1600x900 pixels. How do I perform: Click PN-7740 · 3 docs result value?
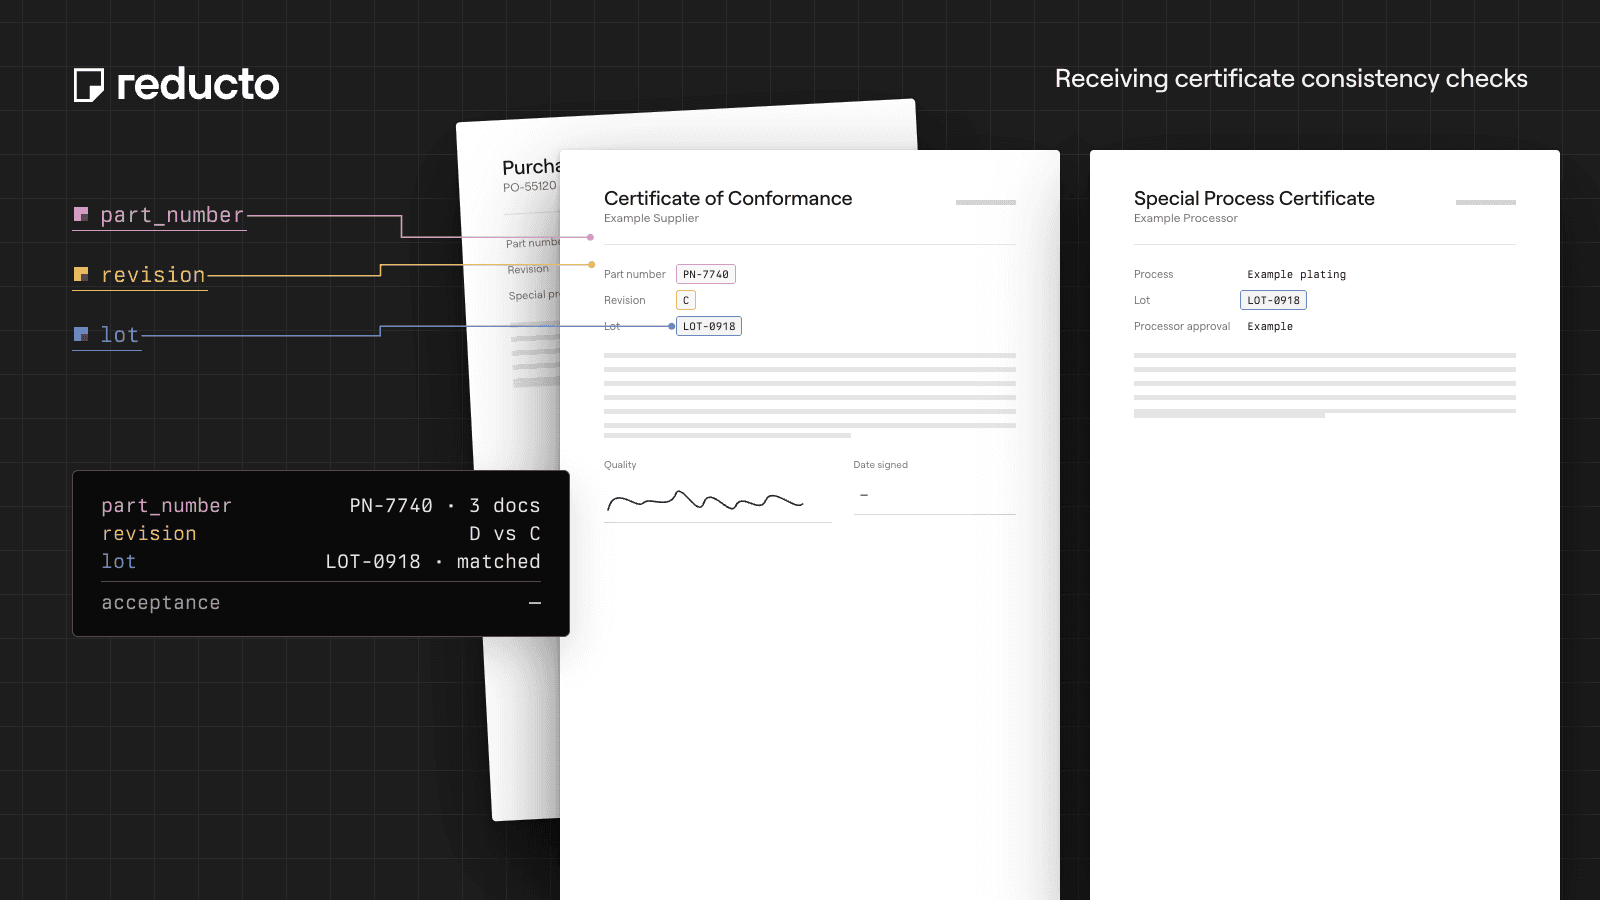pyautogui.click(x=445, y=506)
